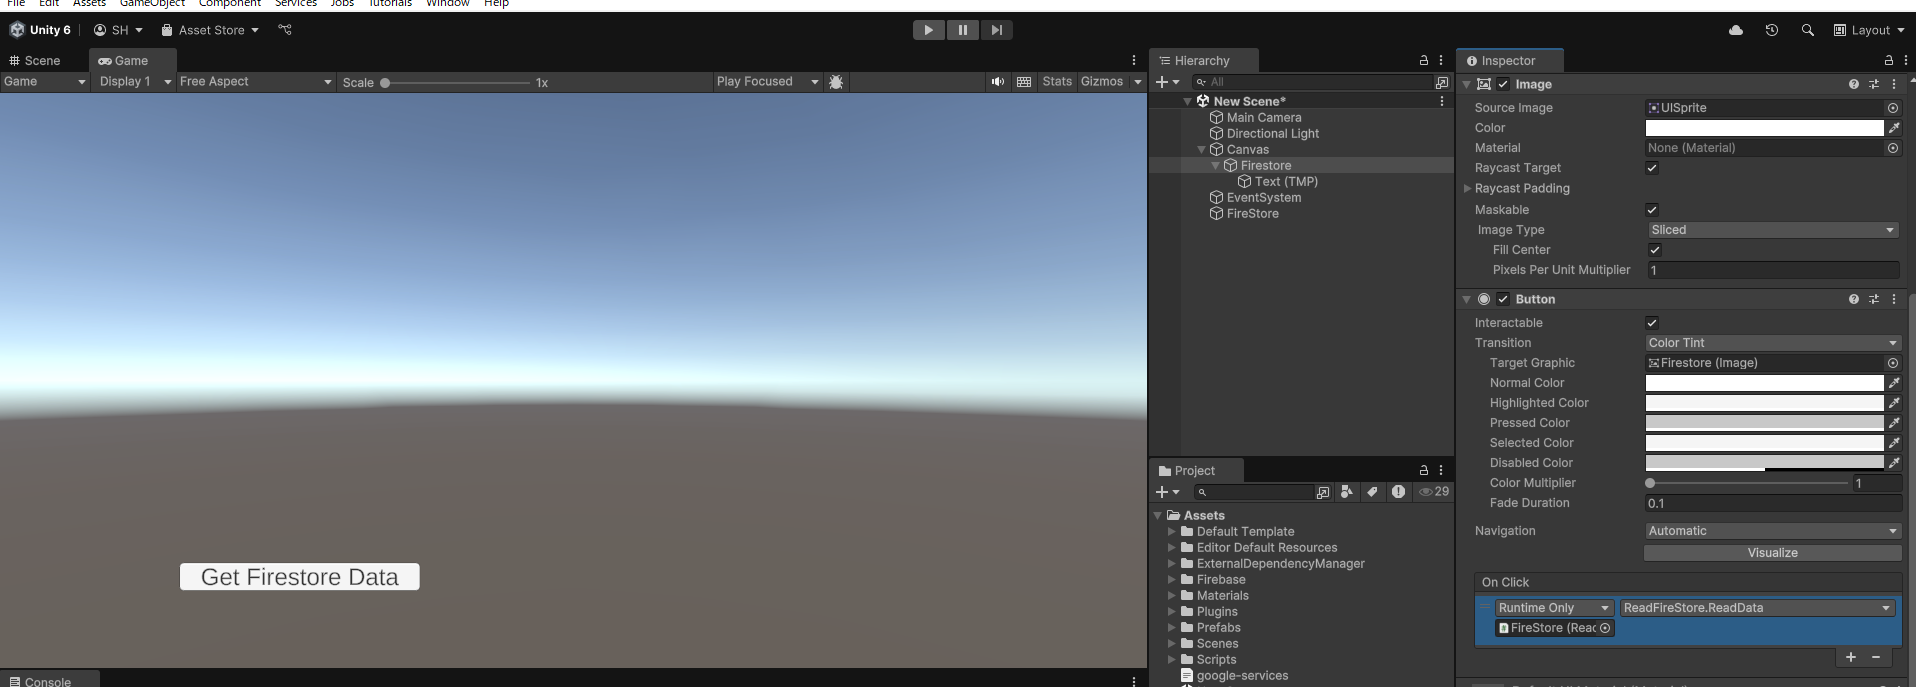Click the Unity 6 logo button
Image resolution: width=1916 pixels, height=687 pixels.
[40, 30]
